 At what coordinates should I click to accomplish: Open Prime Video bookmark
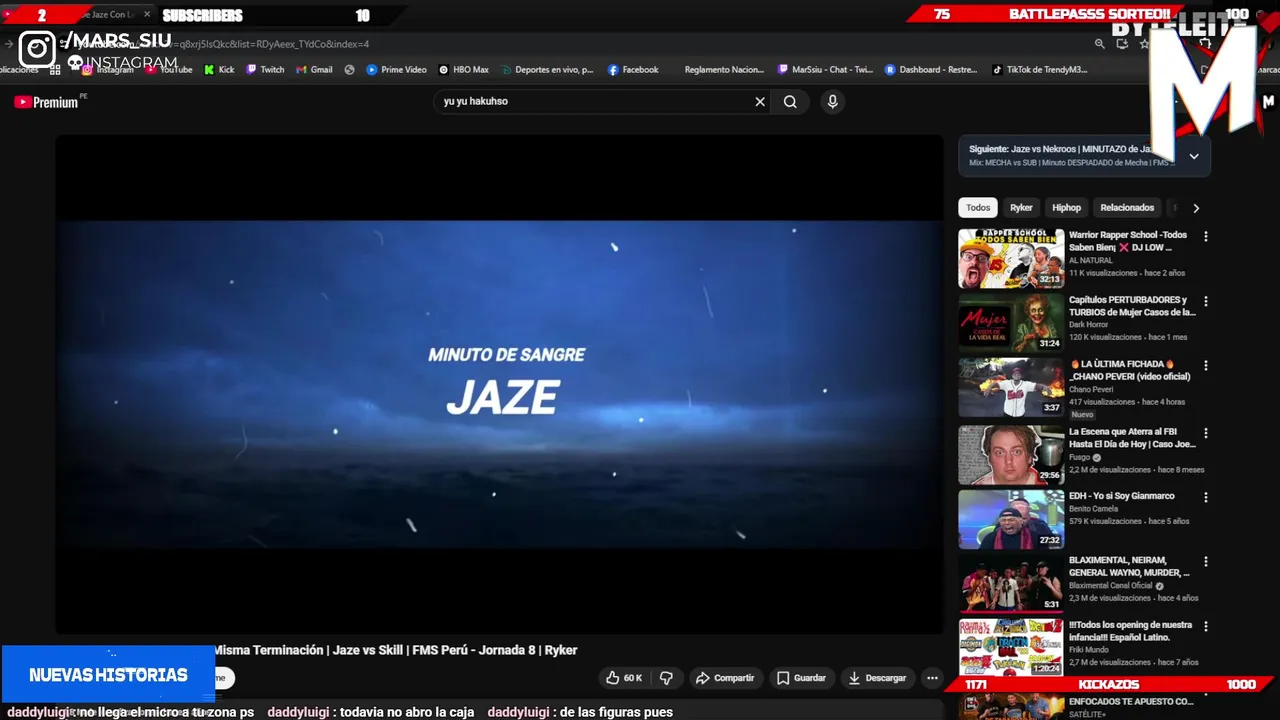pyautogui.click(x=396, y=70)
